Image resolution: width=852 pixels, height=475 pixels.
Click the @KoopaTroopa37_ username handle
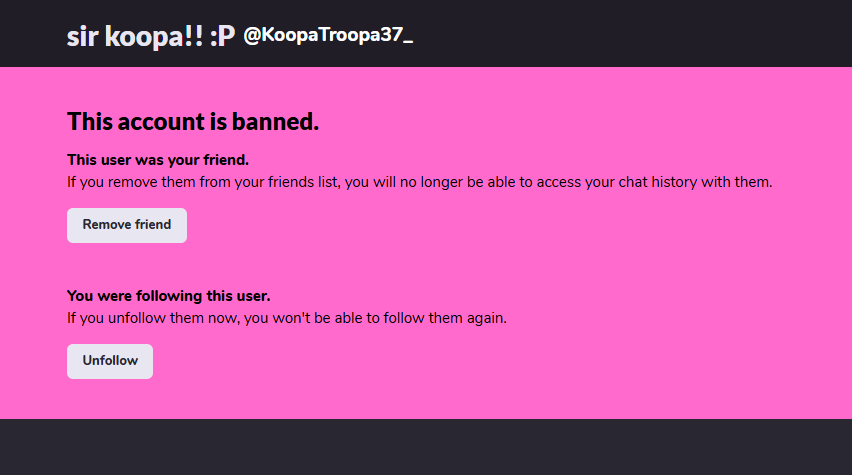click(x=328, y=35)
